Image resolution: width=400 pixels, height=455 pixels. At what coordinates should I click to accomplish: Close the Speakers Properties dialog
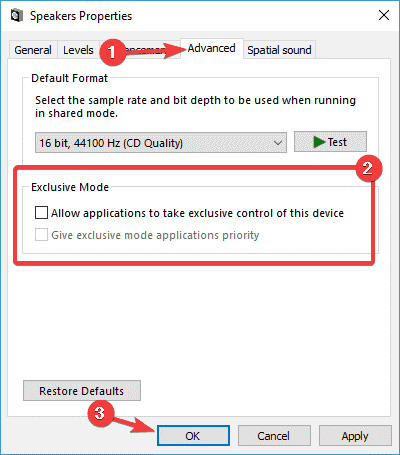(384, 15)
